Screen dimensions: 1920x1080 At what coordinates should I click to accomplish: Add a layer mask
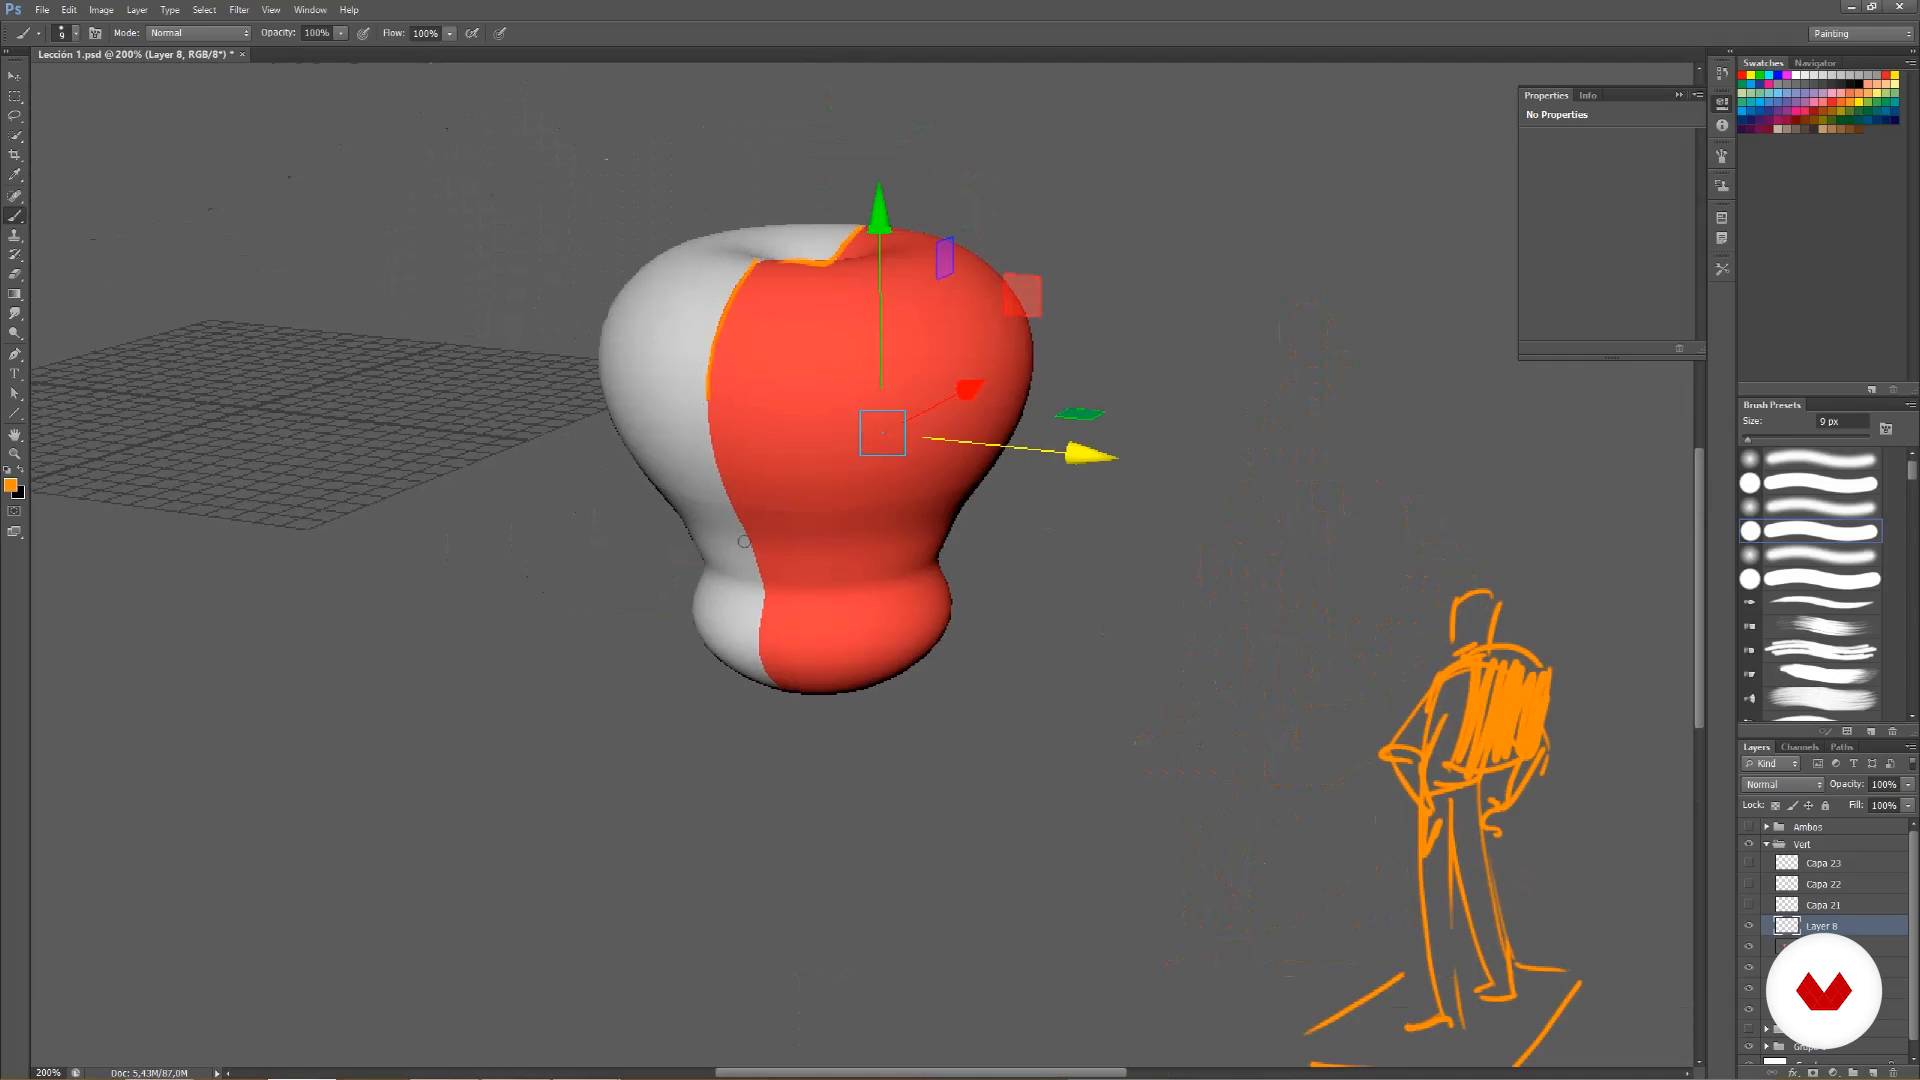(1813, 1073)
